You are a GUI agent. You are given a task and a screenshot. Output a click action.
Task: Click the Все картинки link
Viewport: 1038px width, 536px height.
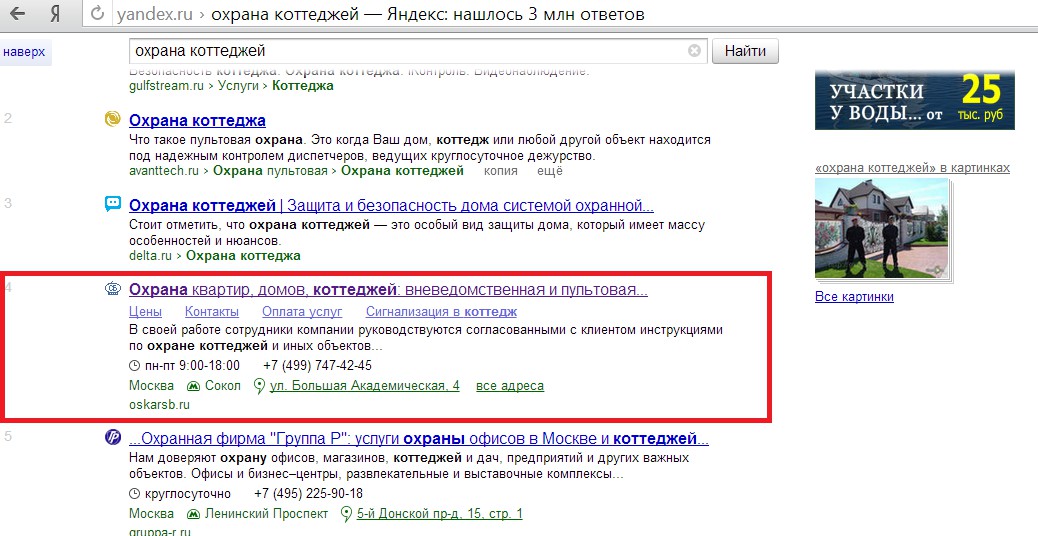(854, 297)
